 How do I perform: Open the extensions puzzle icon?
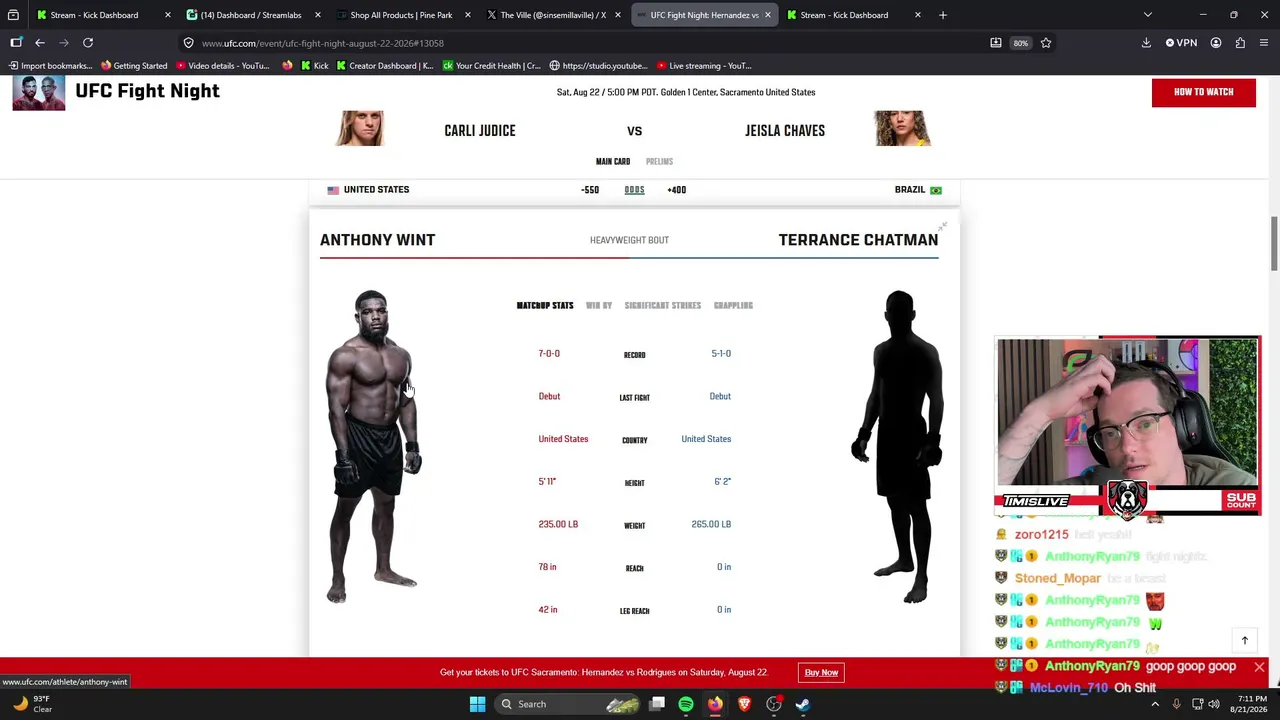coord(1240,43)
